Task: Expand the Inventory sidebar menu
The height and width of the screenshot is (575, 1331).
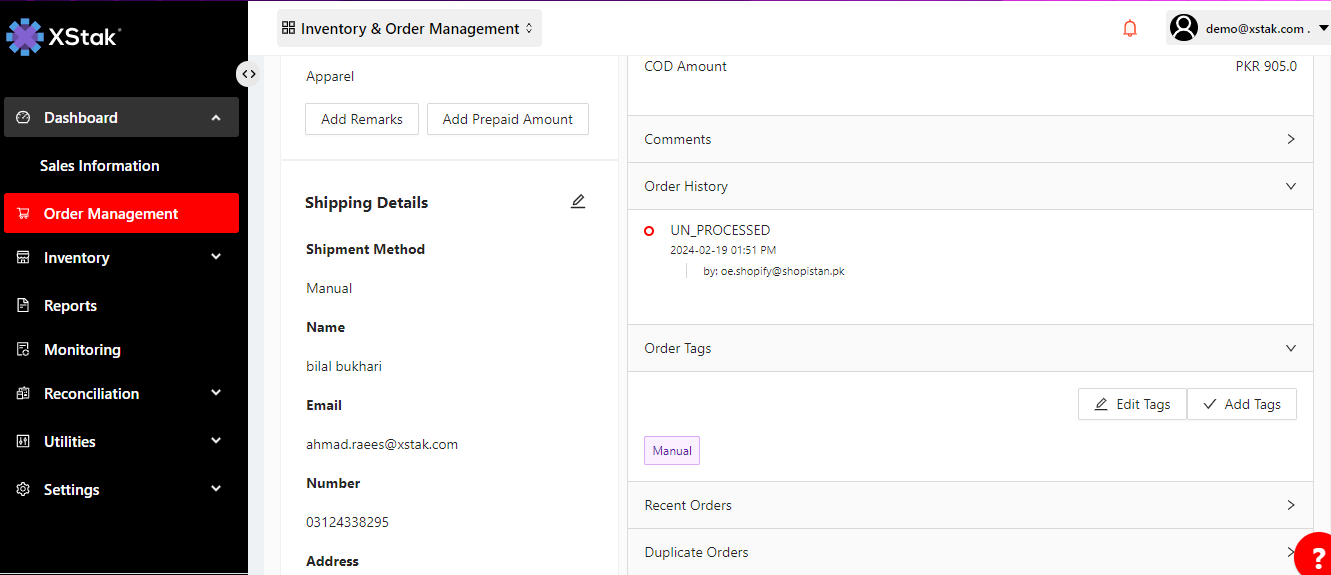Action: (120, 258)
